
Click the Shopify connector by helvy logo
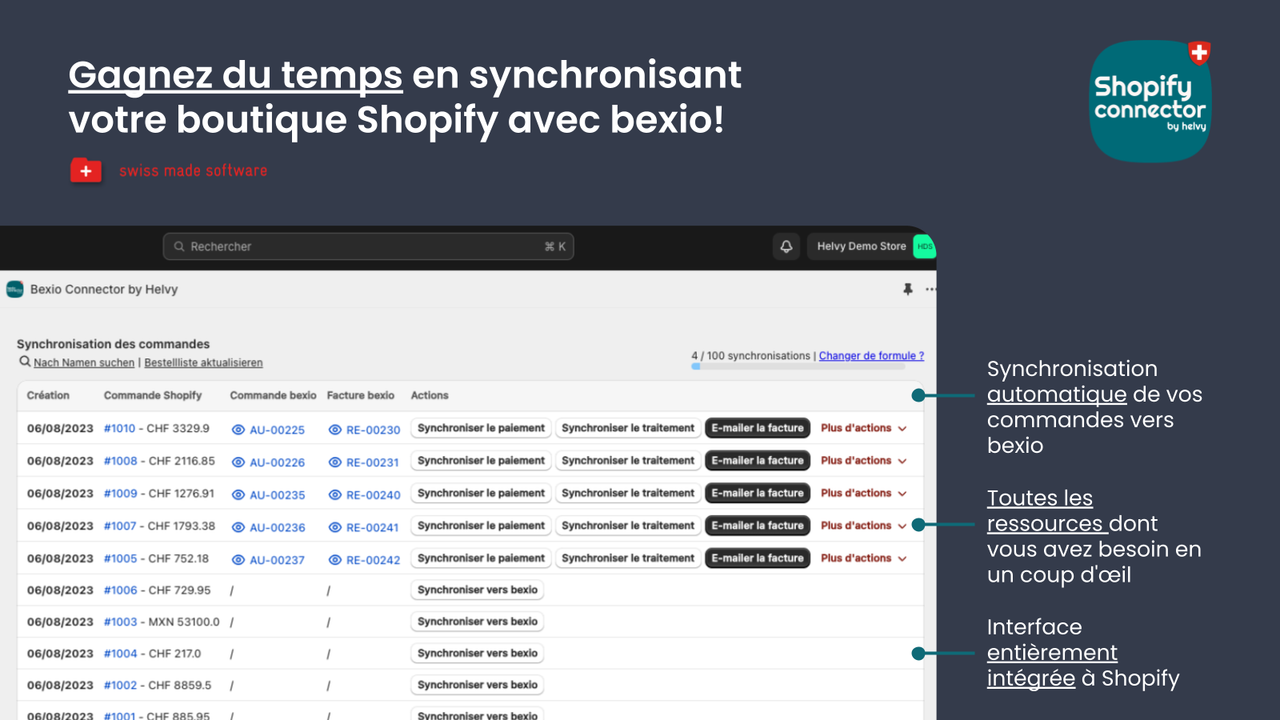click(1151, 101)
